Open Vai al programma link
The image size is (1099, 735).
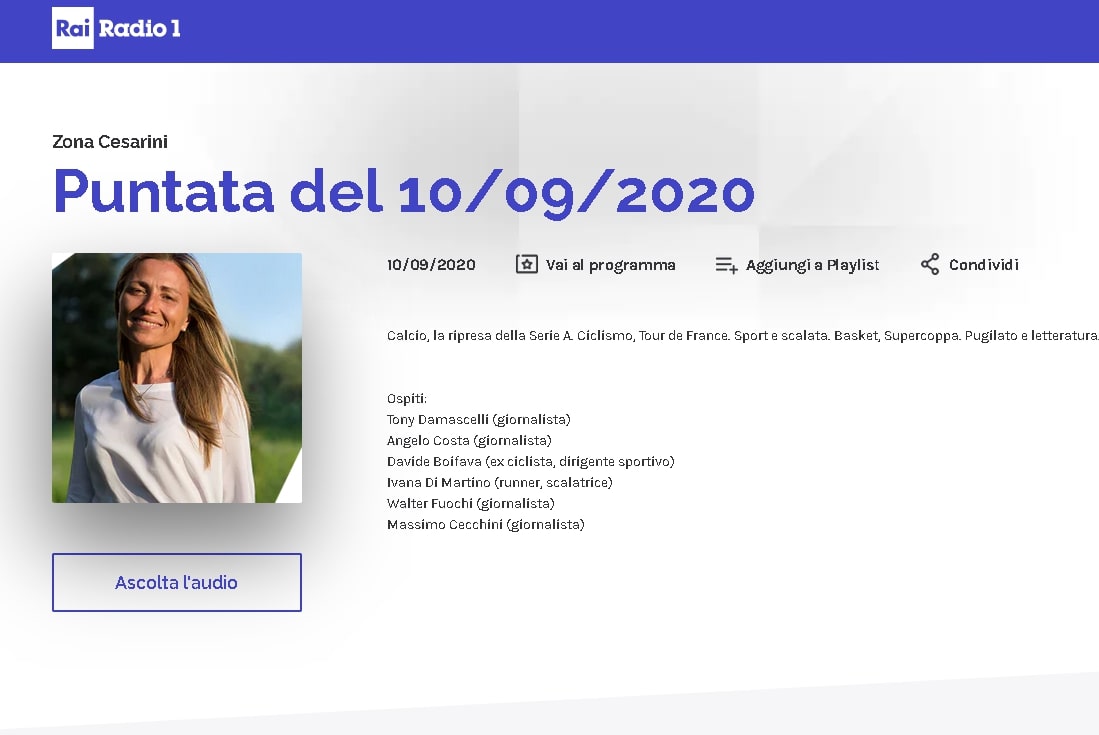click(610, 265)
